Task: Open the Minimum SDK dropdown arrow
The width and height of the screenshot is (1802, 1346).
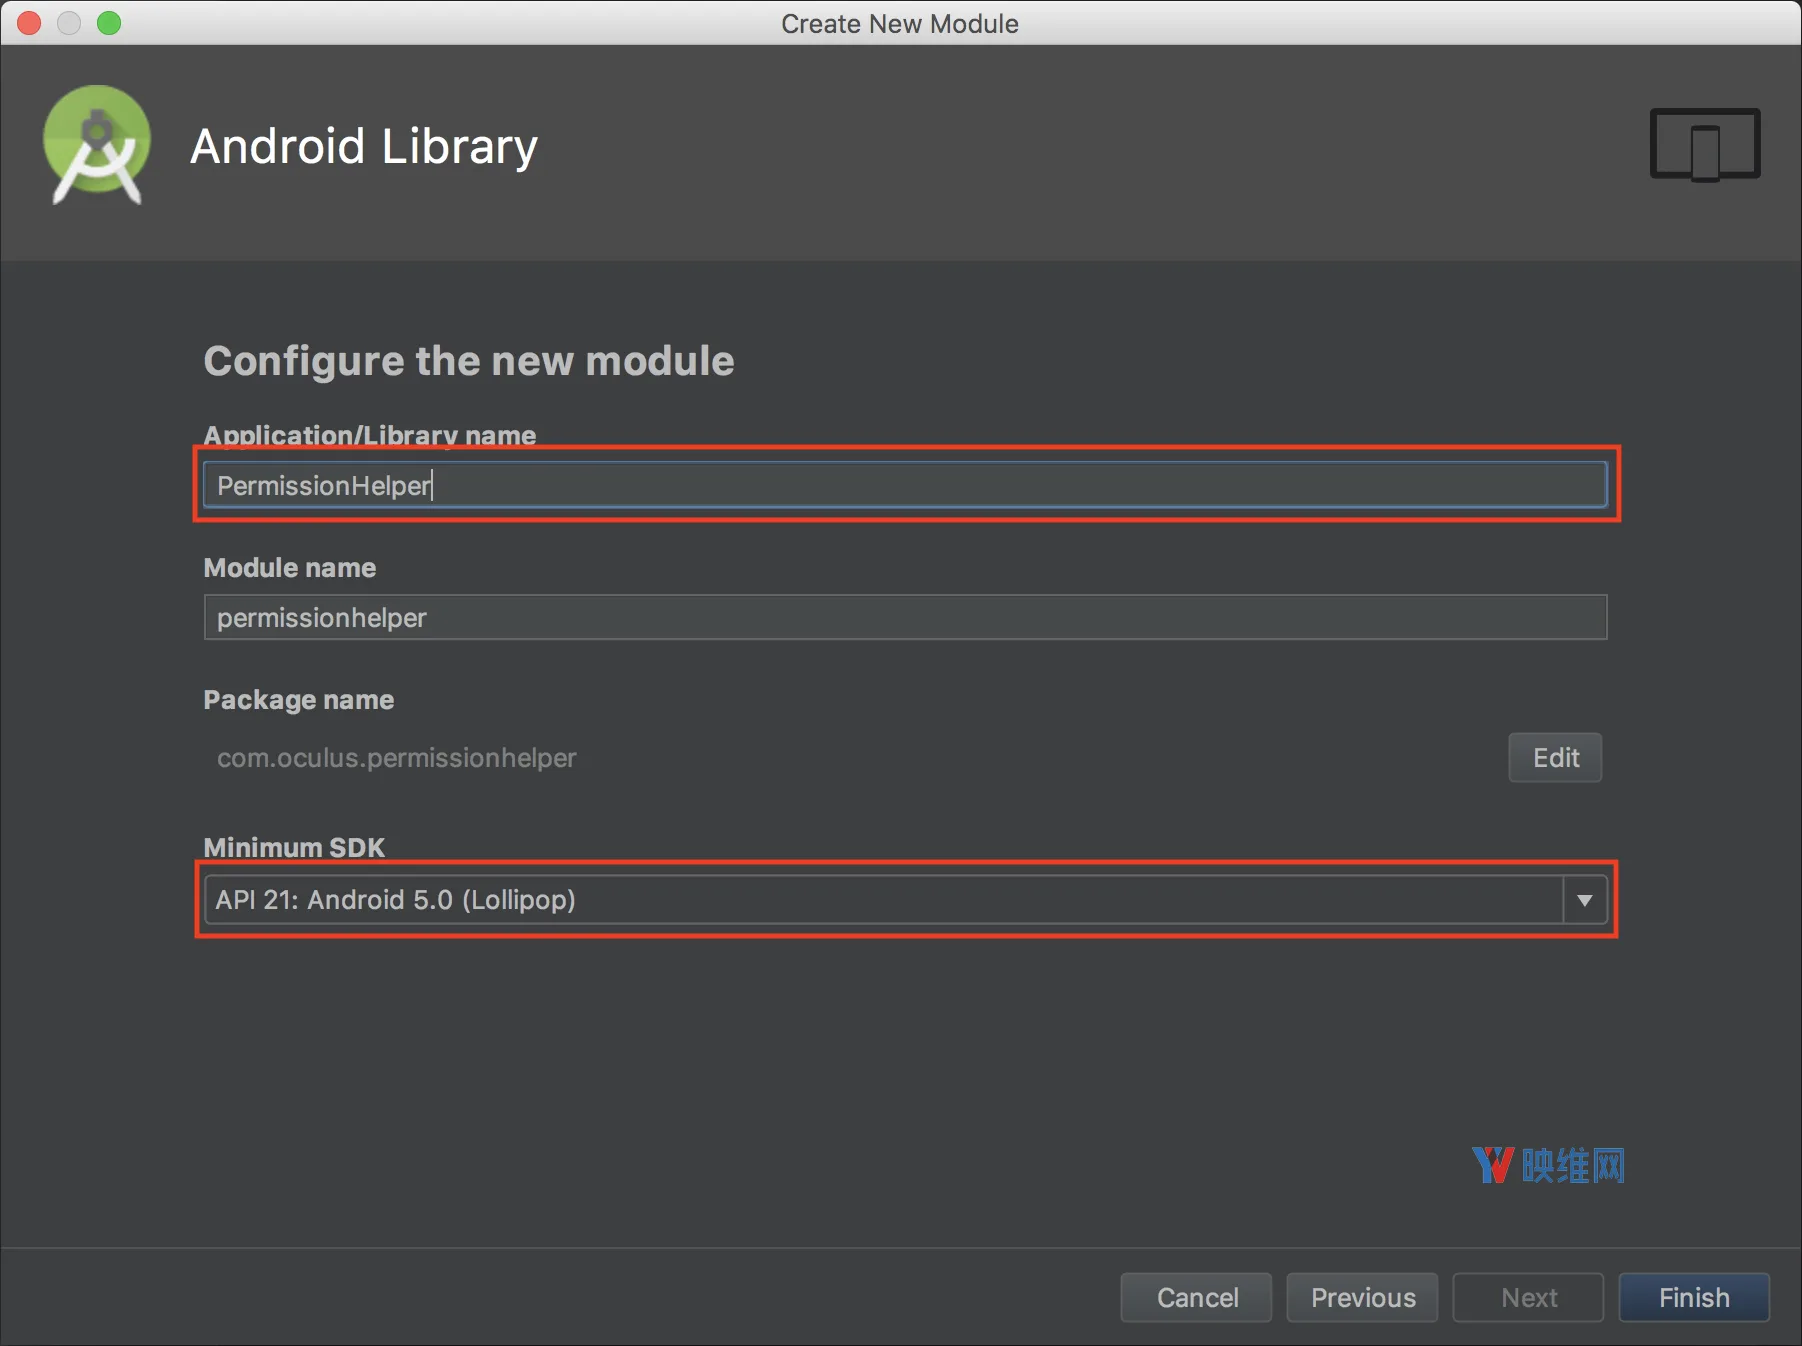Action: 1585,900
